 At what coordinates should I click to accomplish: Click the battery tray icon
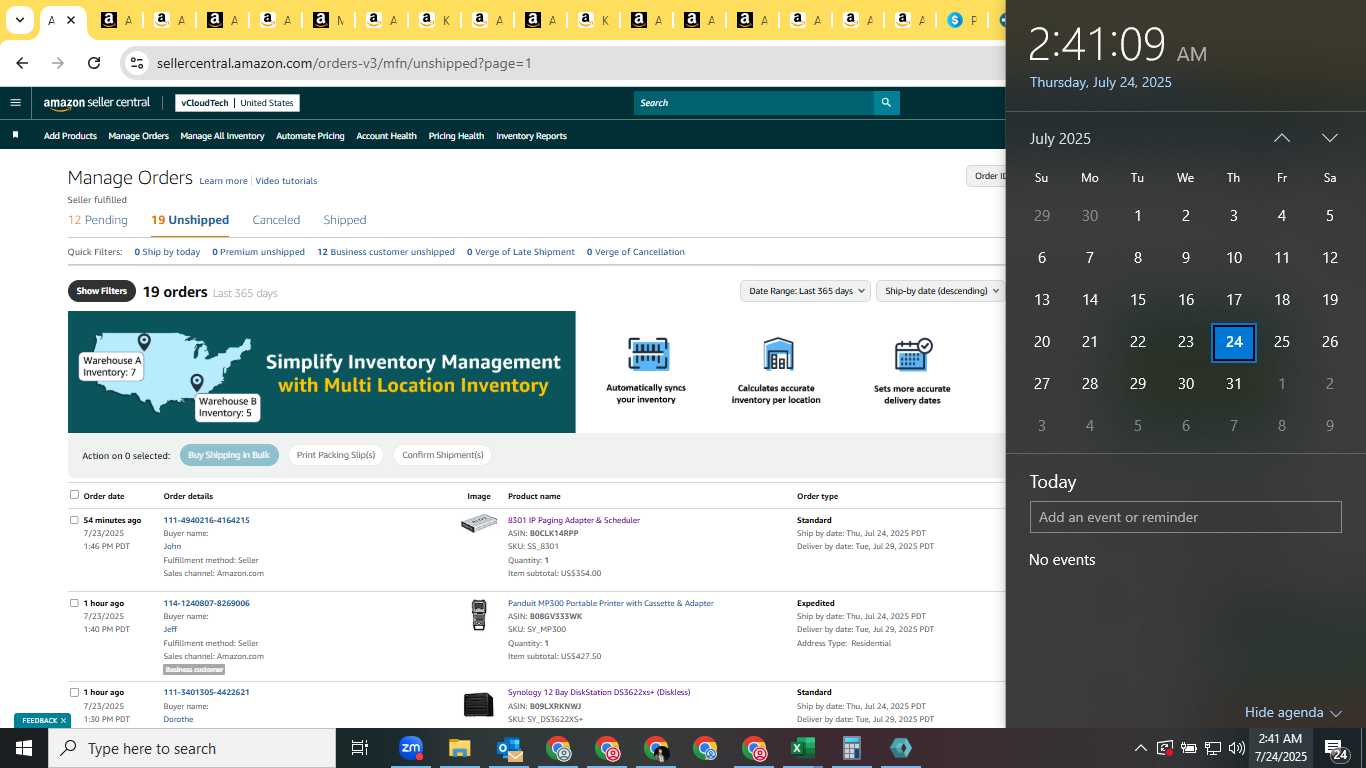1188,748
